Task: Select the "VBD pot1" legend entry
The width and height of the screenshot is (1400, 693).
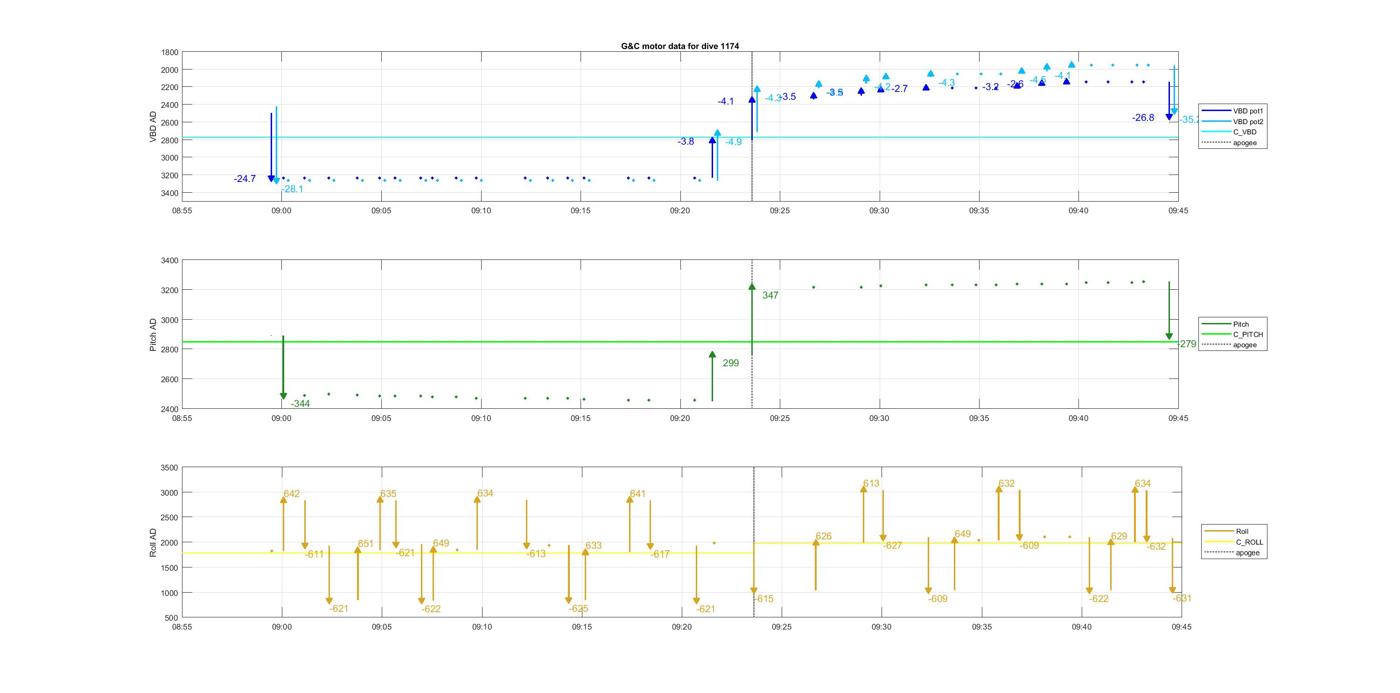Action: pos(1234,111)
